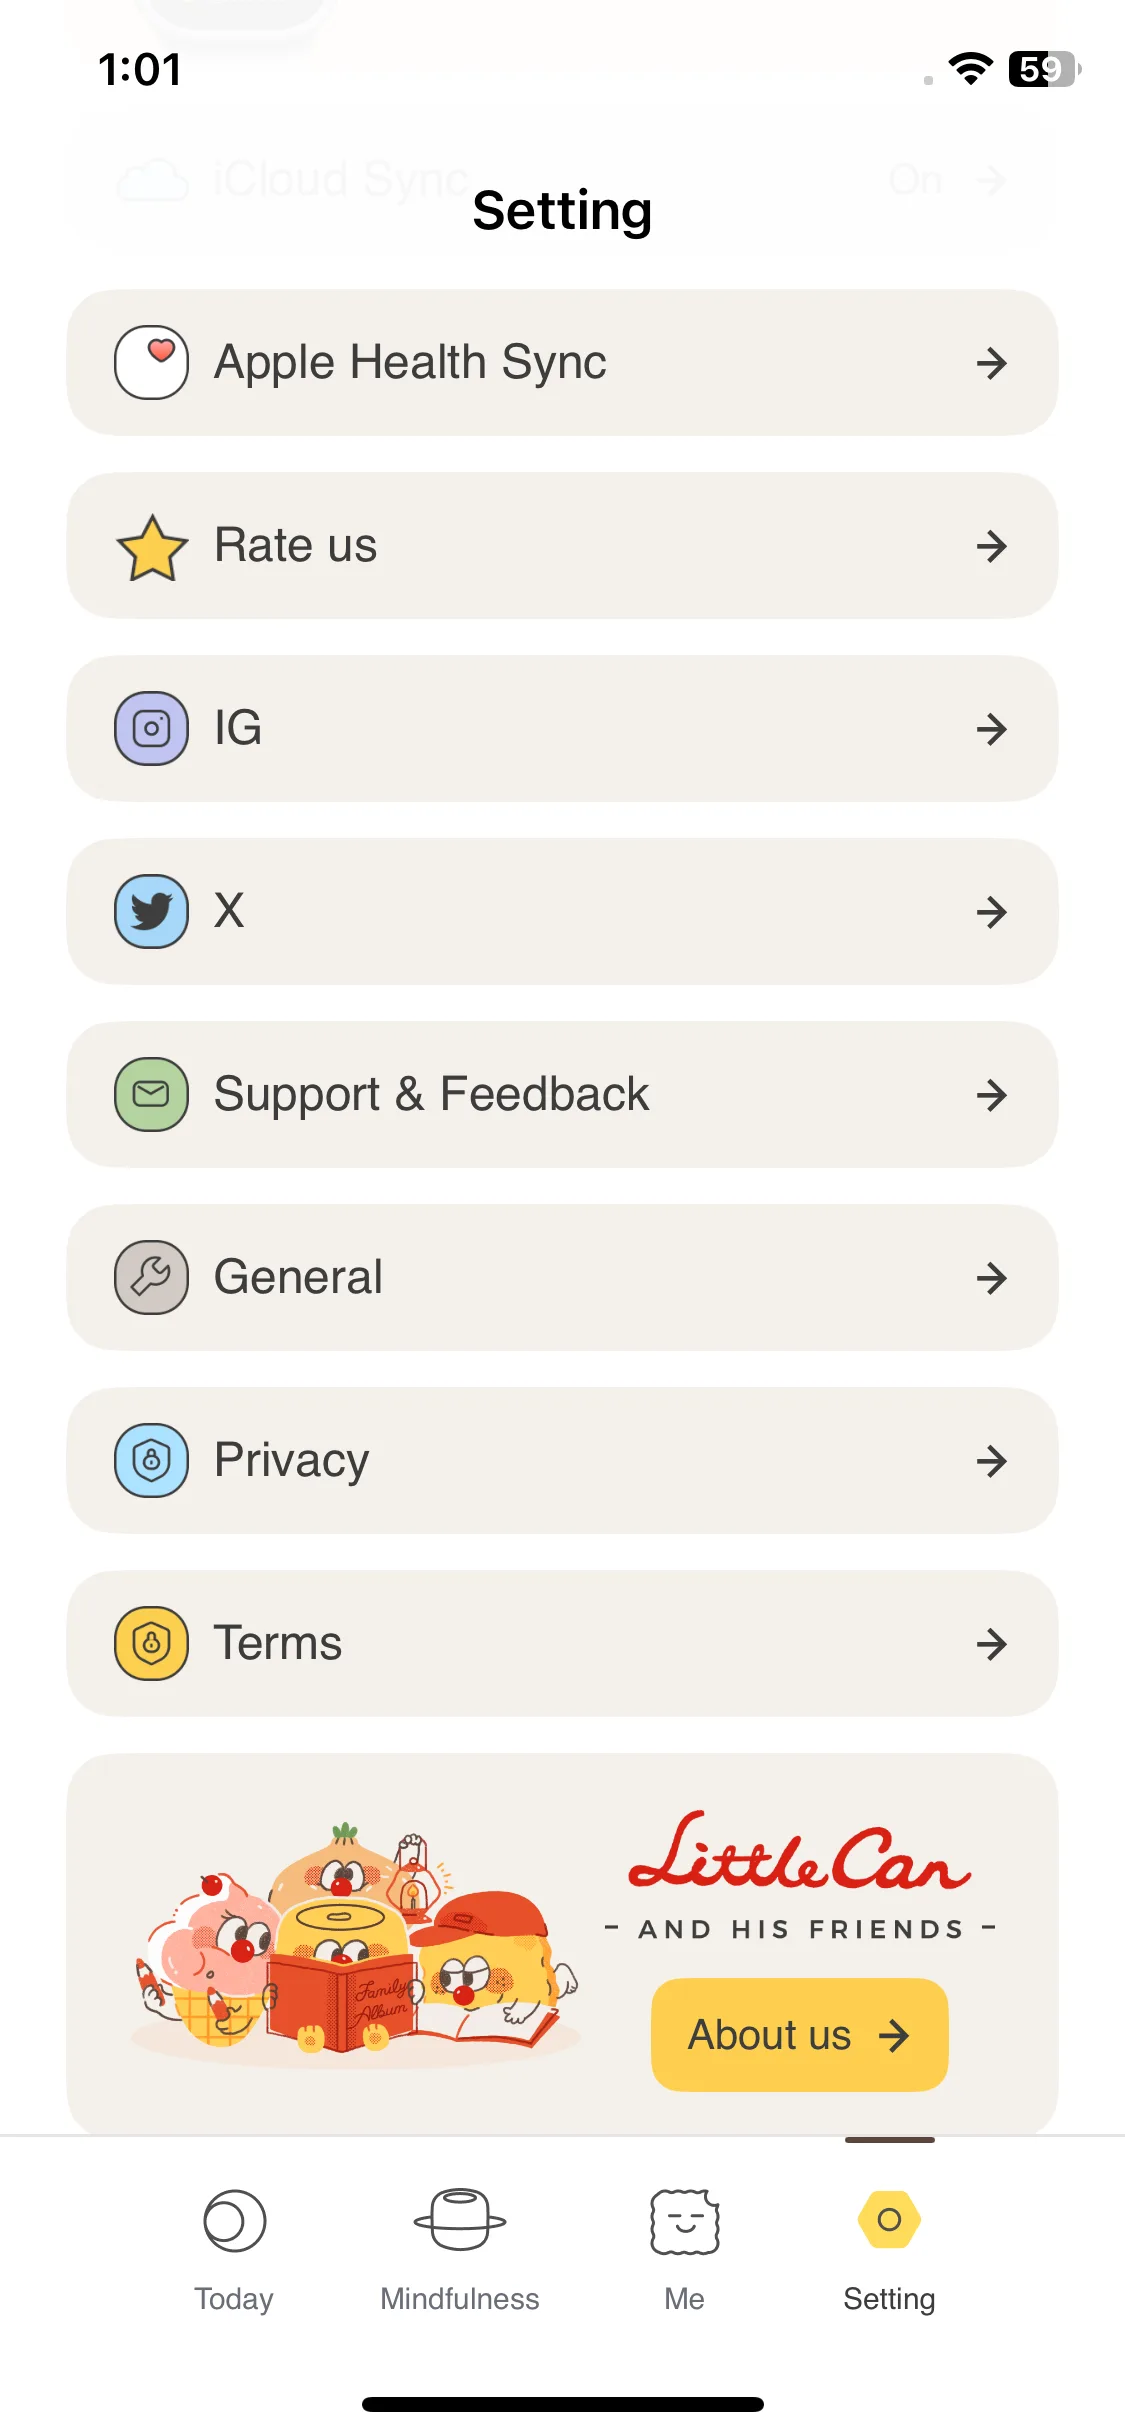Open General settings via its arrow
This screenshot has height=2436, width=1125.
tap(991, 1278)
